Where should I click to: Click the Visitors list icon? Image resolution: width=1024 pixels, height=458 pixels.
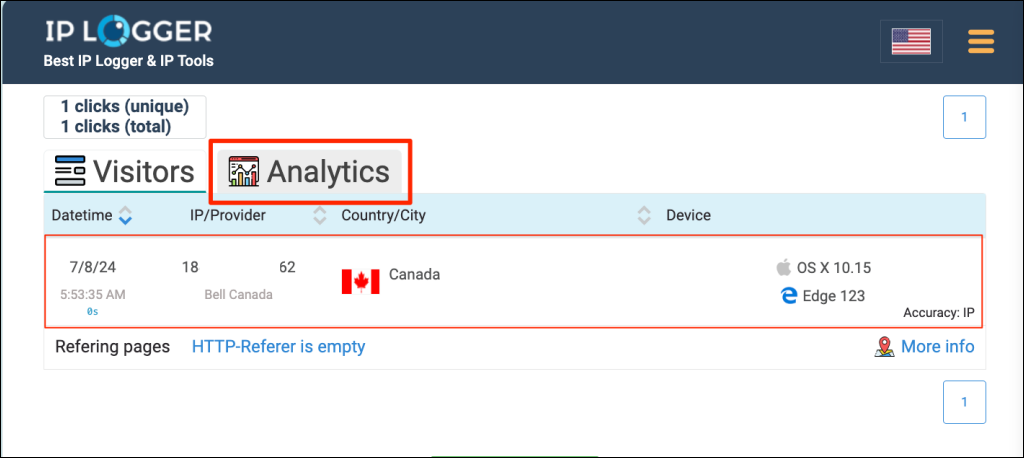pos(67,172)
